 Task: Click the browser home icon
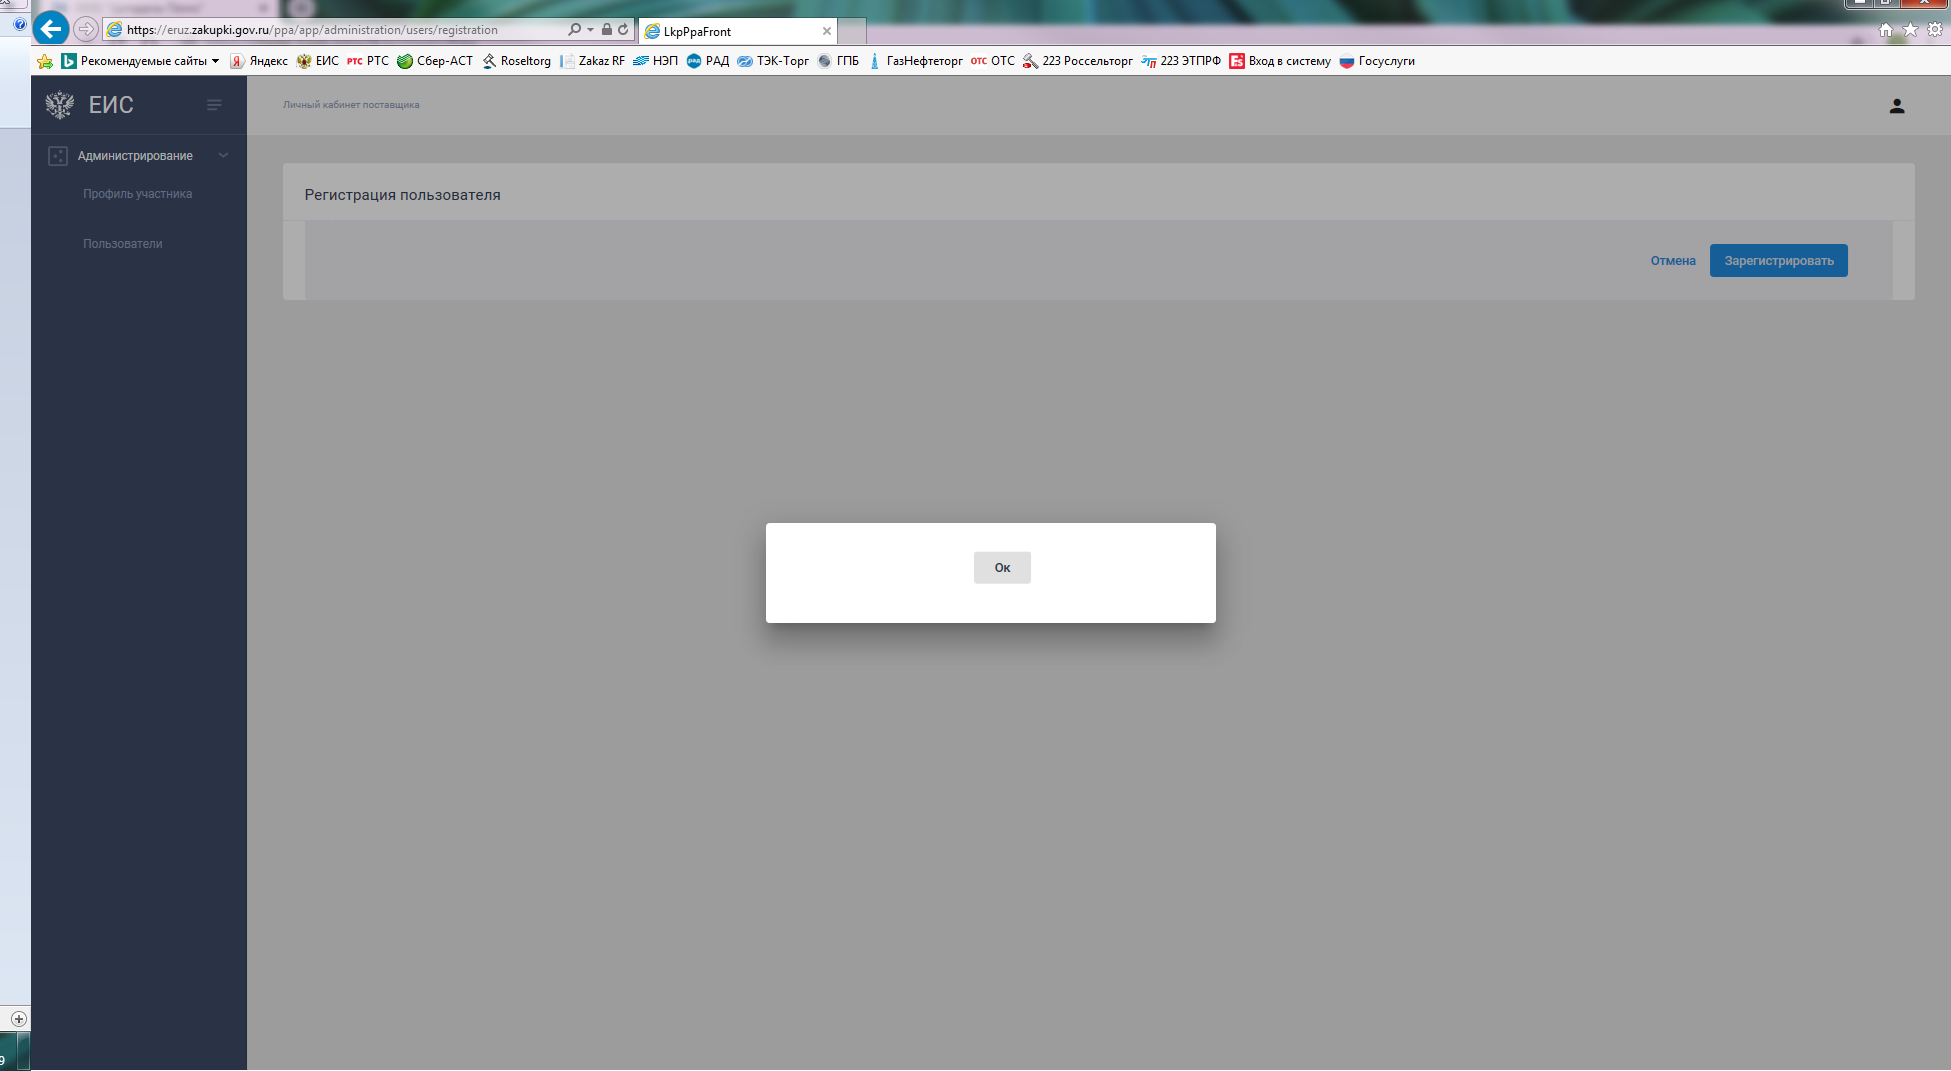1885,30
